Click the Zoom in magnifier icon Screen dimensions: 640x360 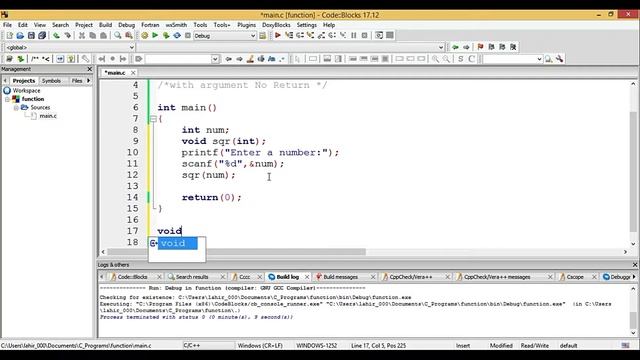pos(436,59)
